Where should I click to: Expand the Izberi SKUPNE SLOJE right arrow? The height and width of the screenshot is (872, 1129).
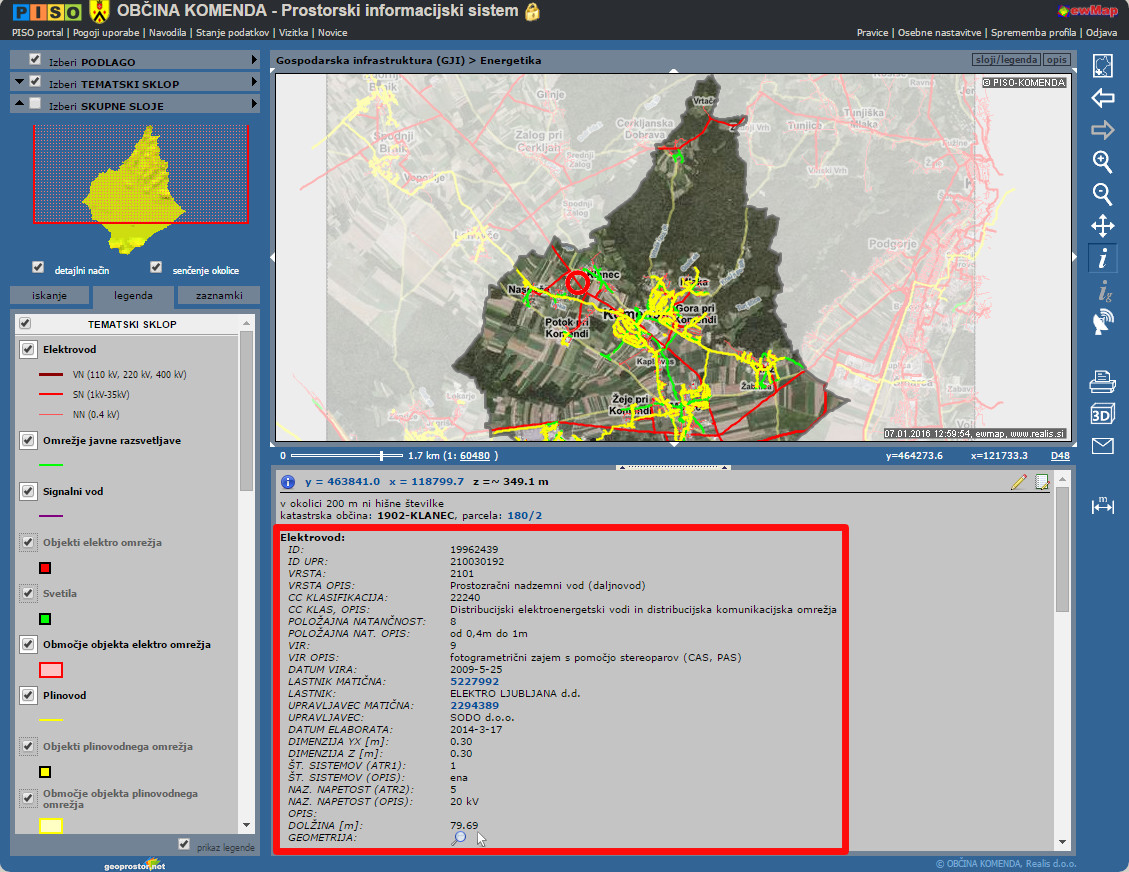[254, 105]
